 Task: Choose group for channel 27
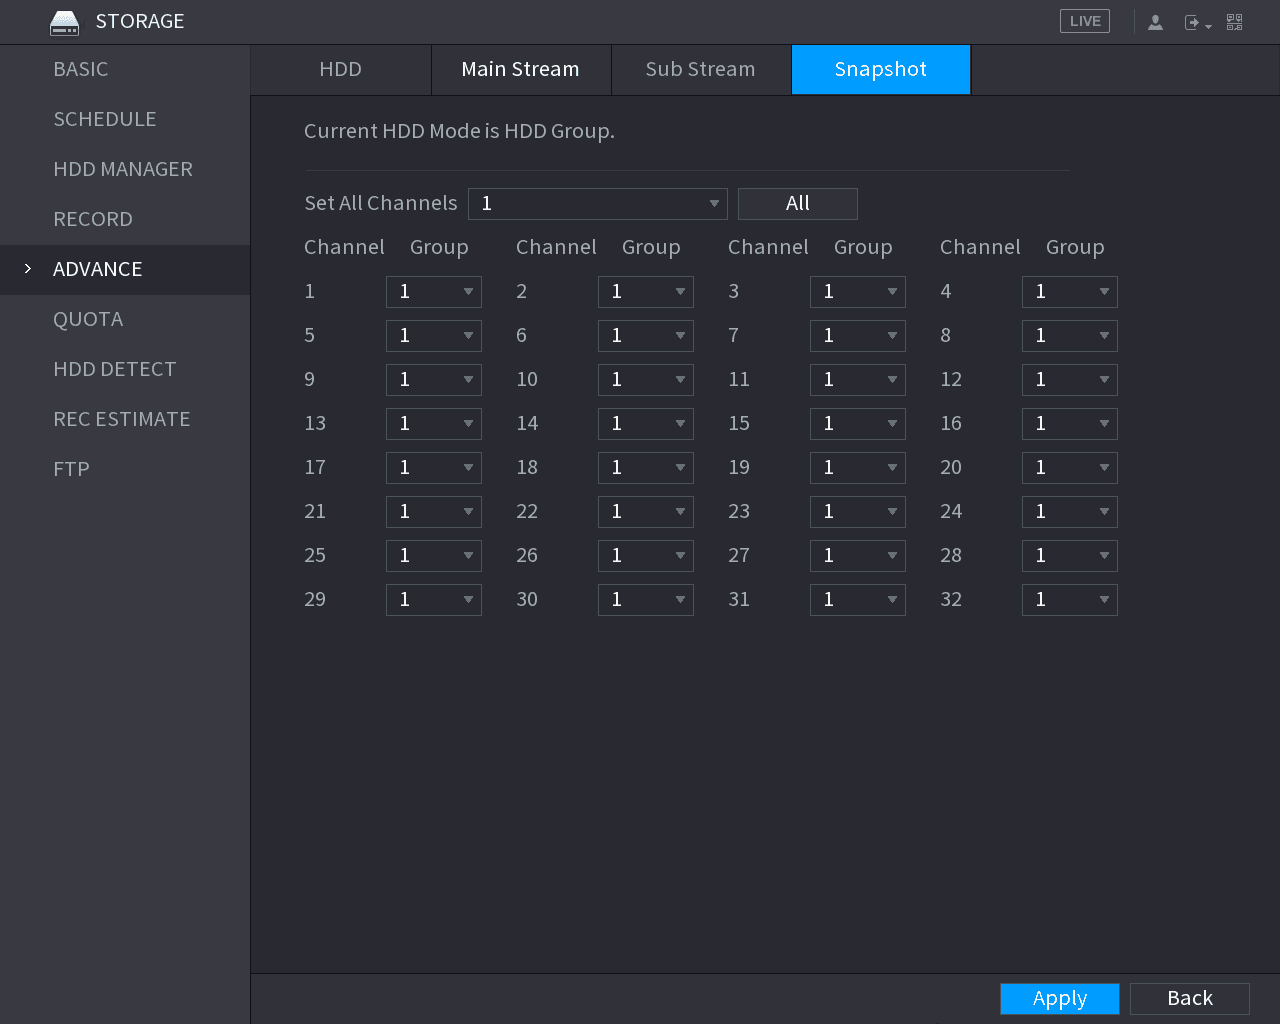858,555
